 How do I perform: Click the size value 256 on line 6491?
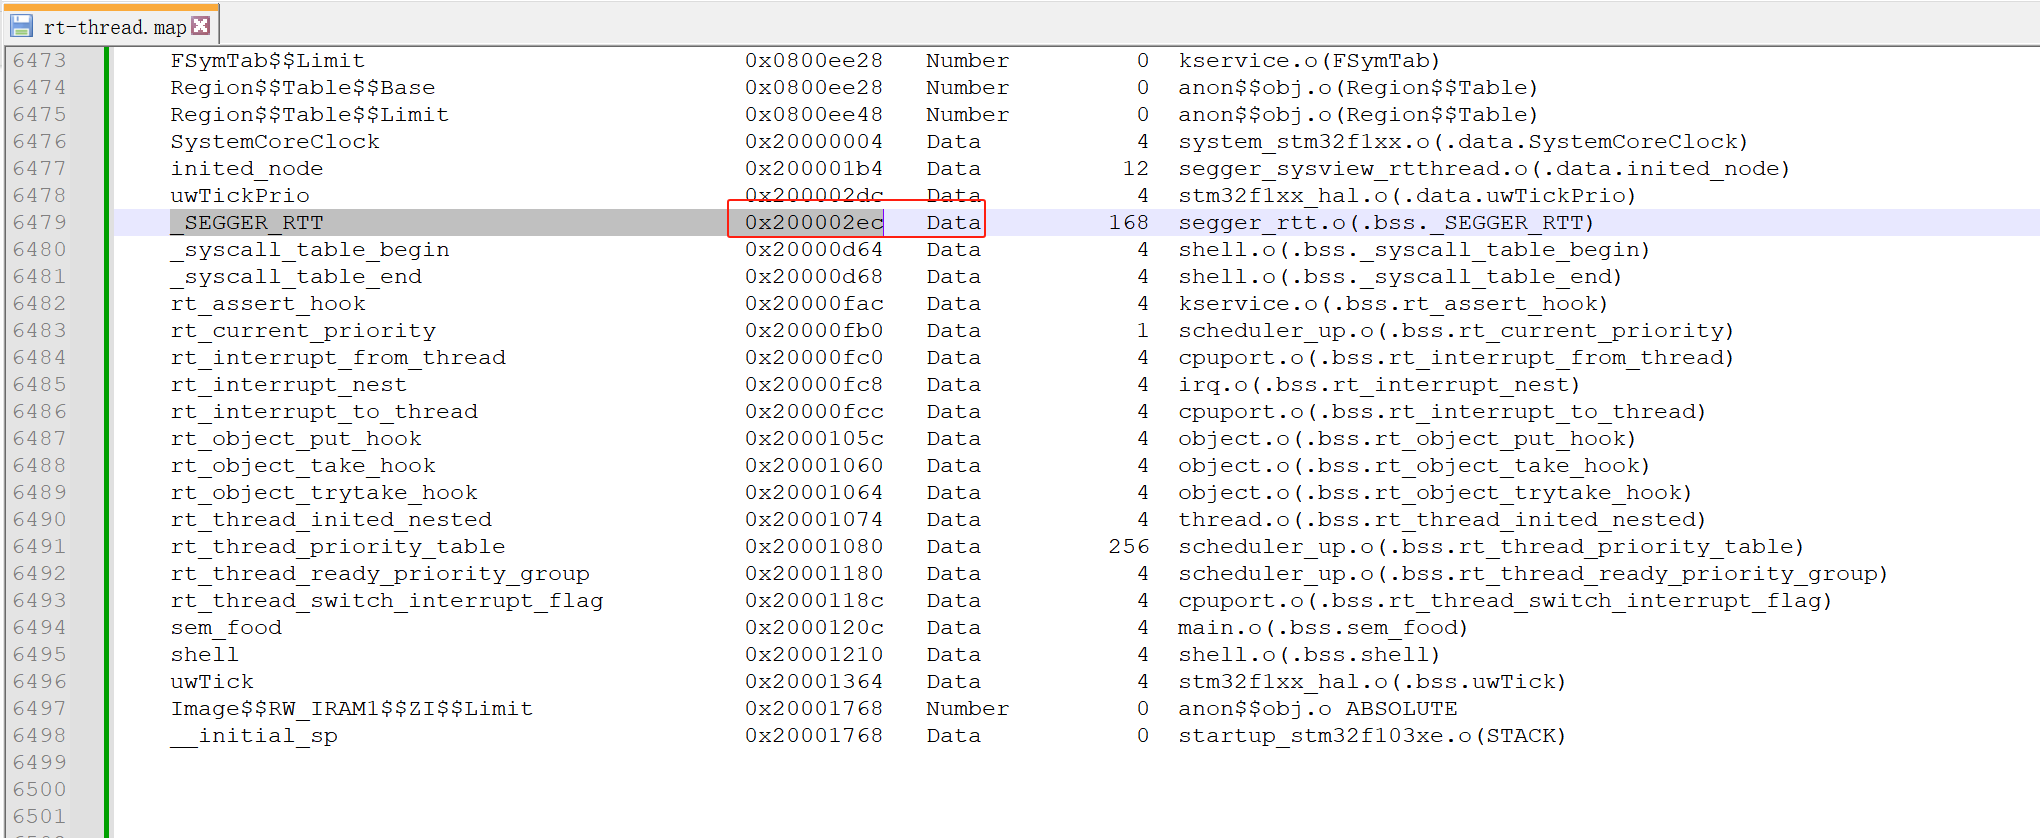(x=1129, y=546)
